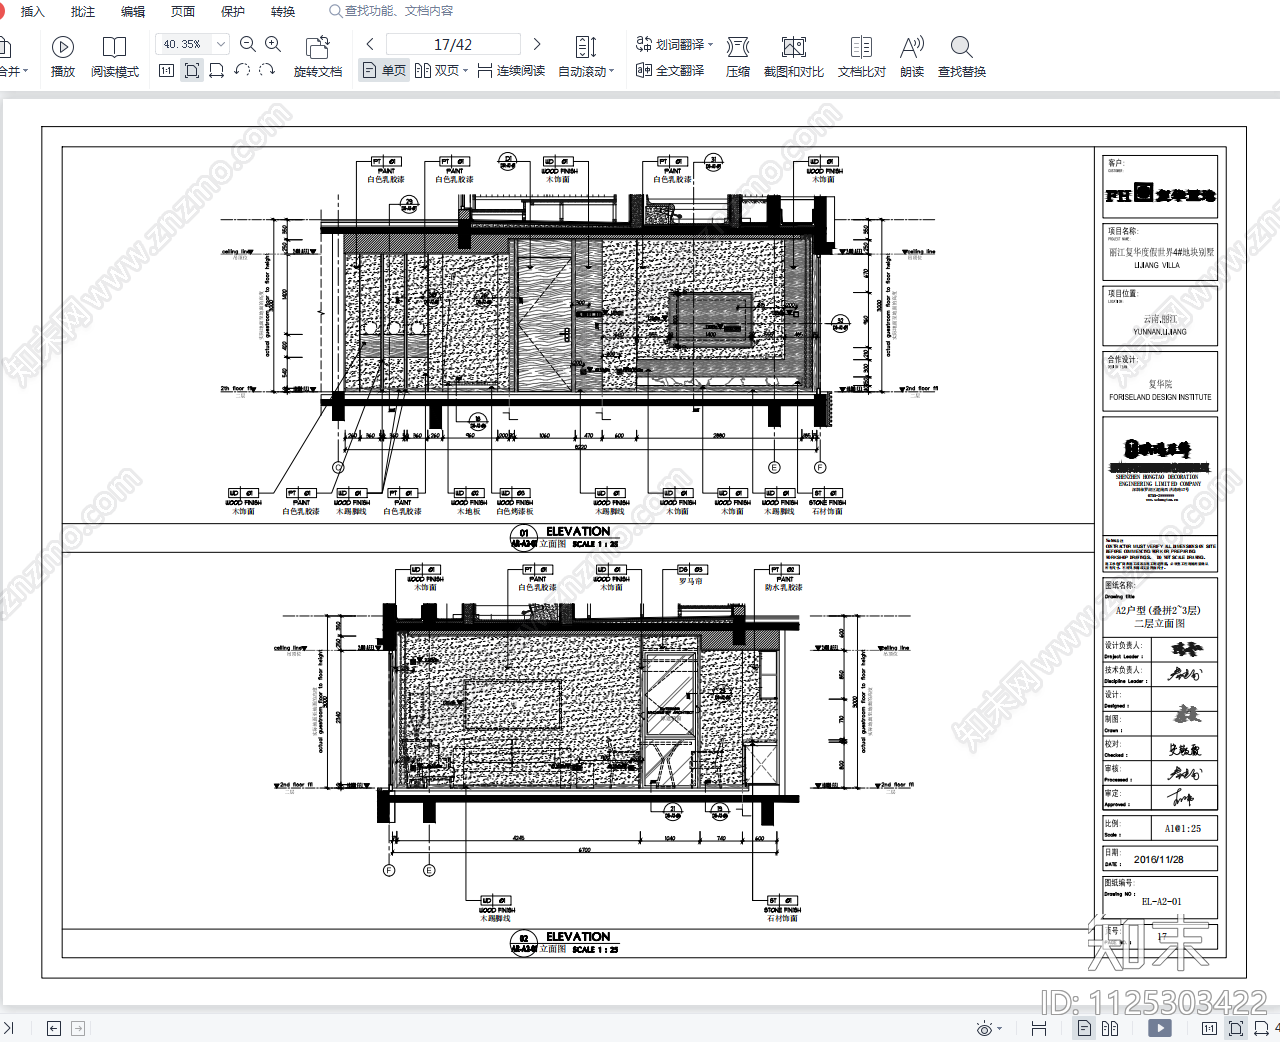Click the 17/42 page number field
This screenshot has width=1280, height=1042.
pyautogui.click(x=453, y=44)
